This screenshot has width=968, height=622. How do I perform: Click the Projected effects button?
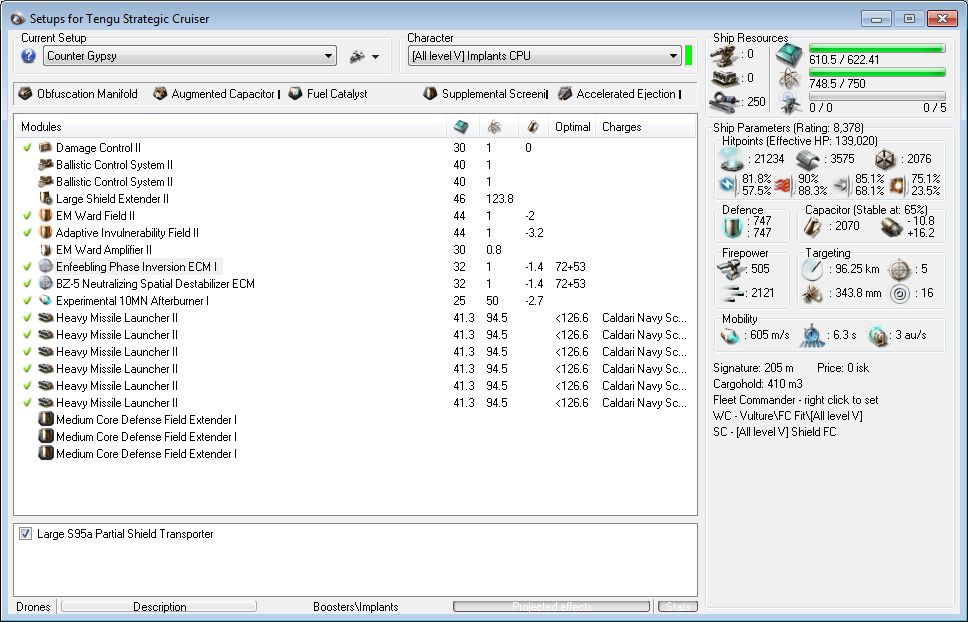pos(551,607)
